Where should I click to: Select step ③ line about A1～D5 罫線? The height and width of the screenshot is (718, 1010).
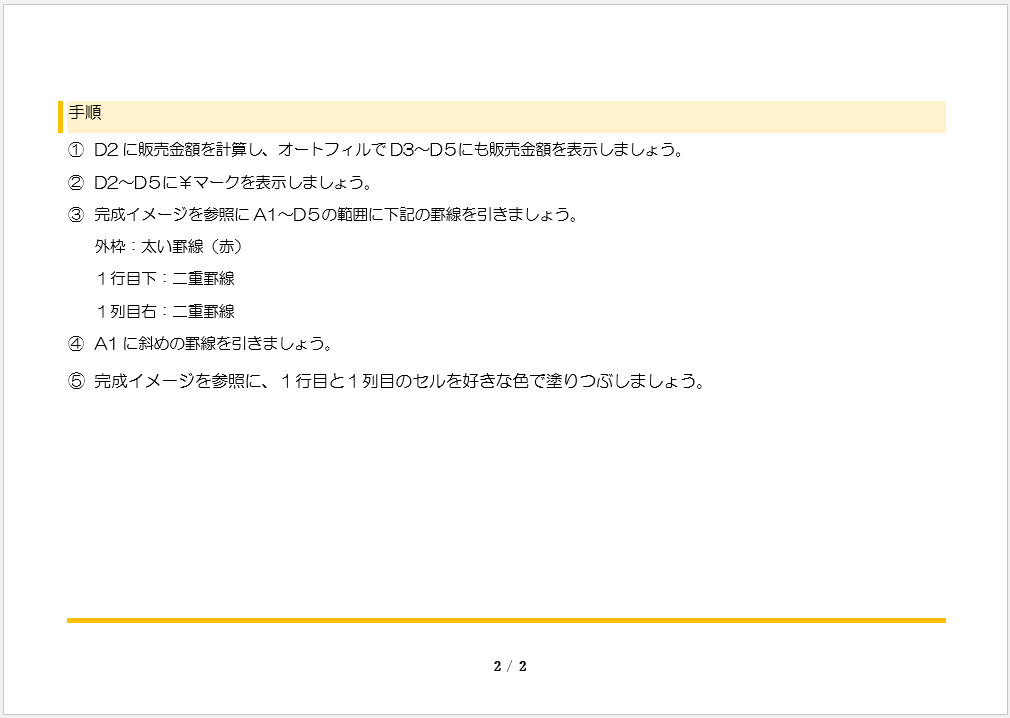click(323, 214)
